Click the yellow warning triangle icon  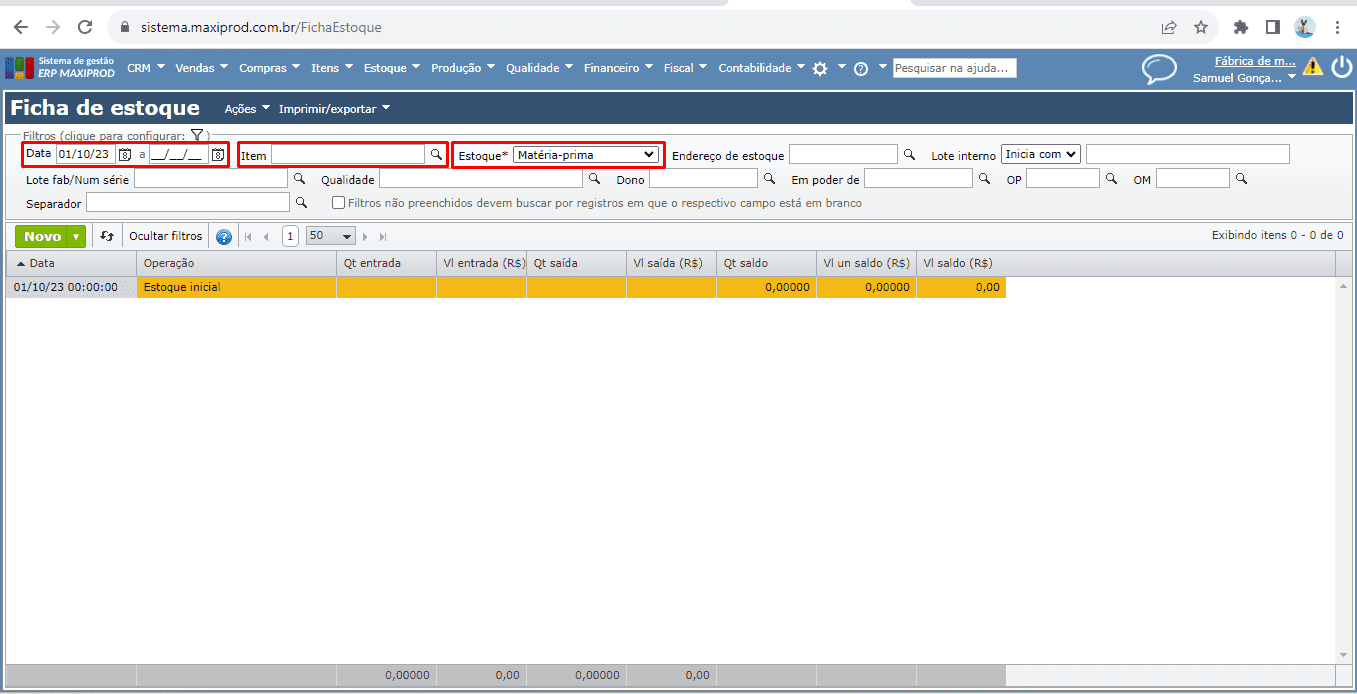click(1312, 67)
